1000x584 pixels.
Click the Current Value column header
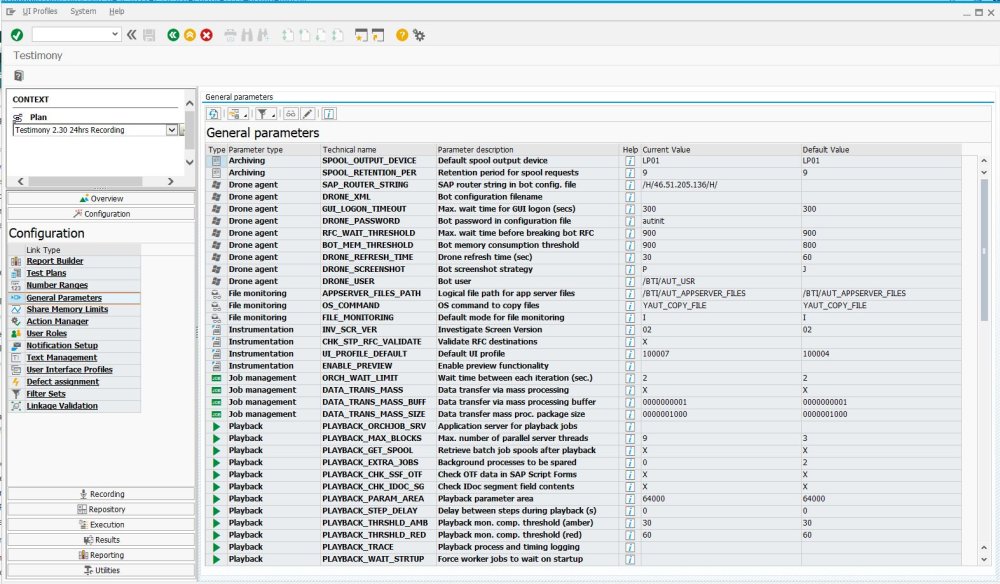[721, 150]
